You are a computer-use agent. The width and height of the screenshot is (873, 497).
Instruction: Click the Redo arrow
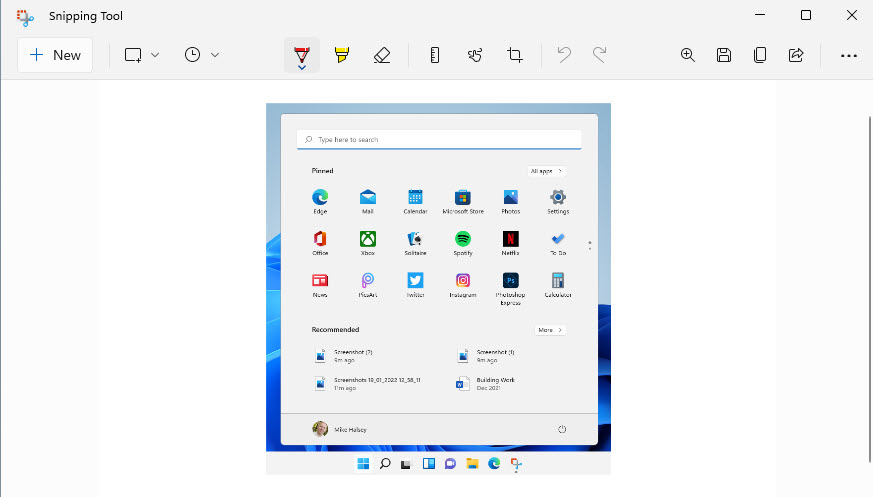click(600, 55)
